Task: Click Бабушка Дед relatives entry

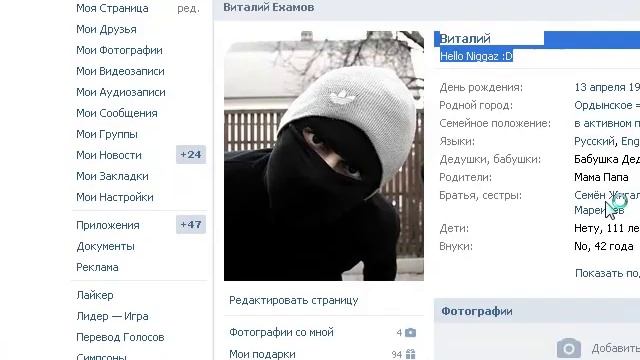Action: coord(607,159)
